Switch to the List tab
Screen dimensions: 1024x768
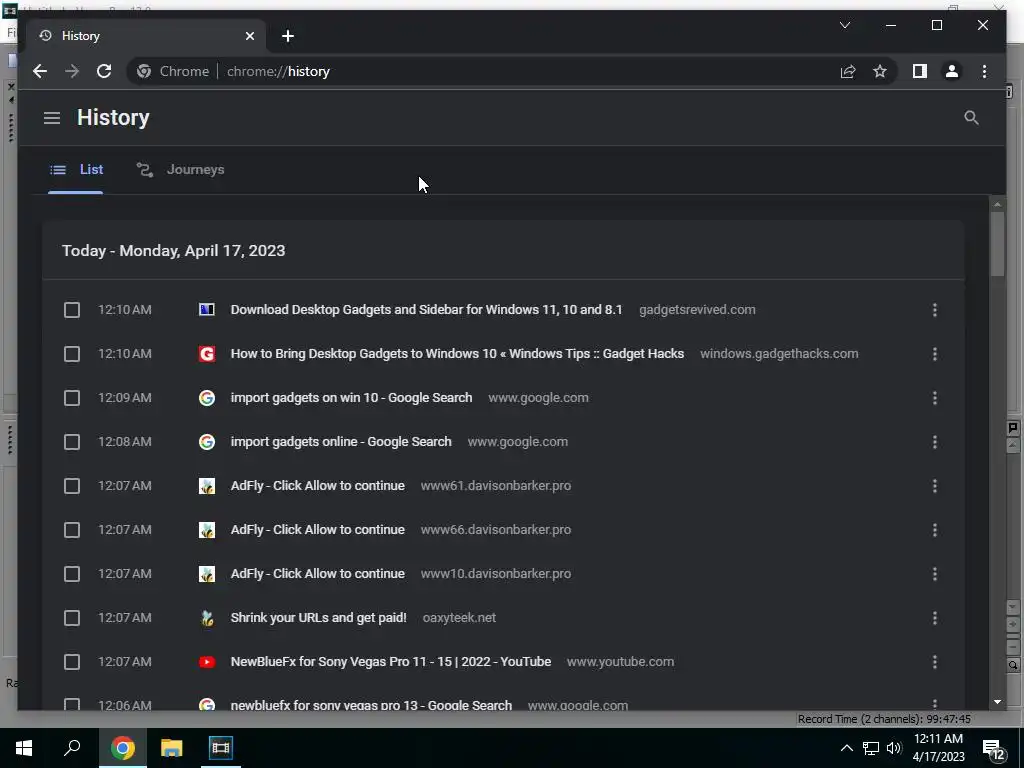point(76,170)
